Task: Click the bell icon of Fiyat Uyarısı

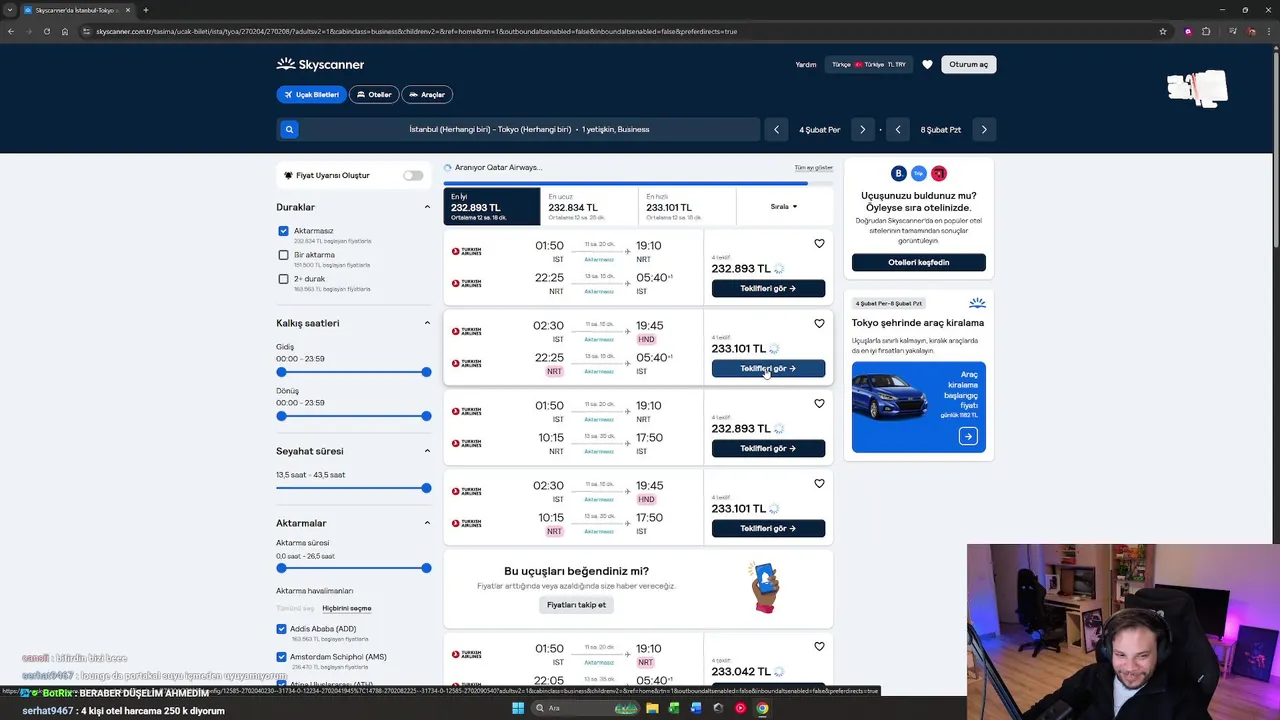Action: pos(289,175)
